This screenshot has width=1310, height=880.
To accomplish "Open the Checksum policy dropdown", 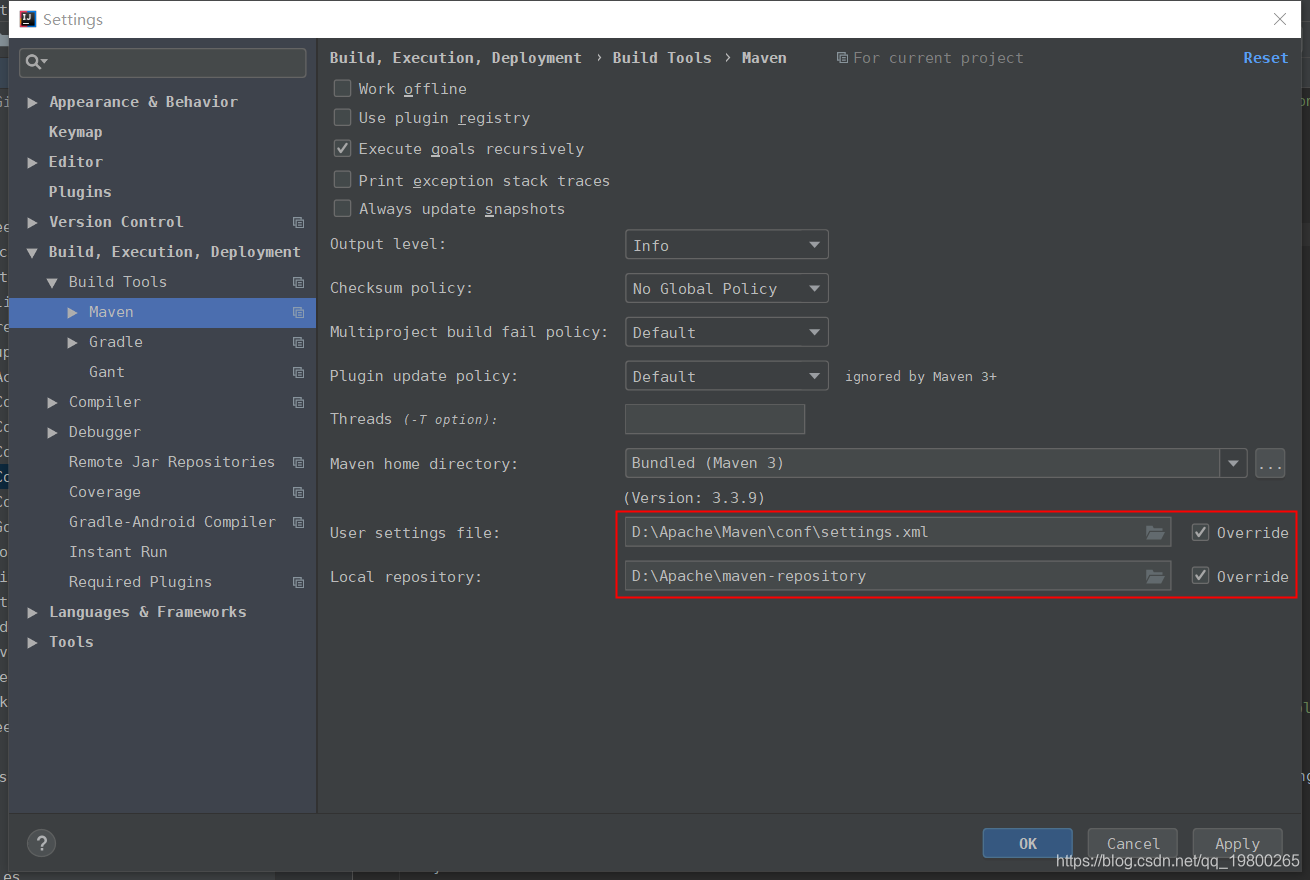I will [x=727, y=288].
